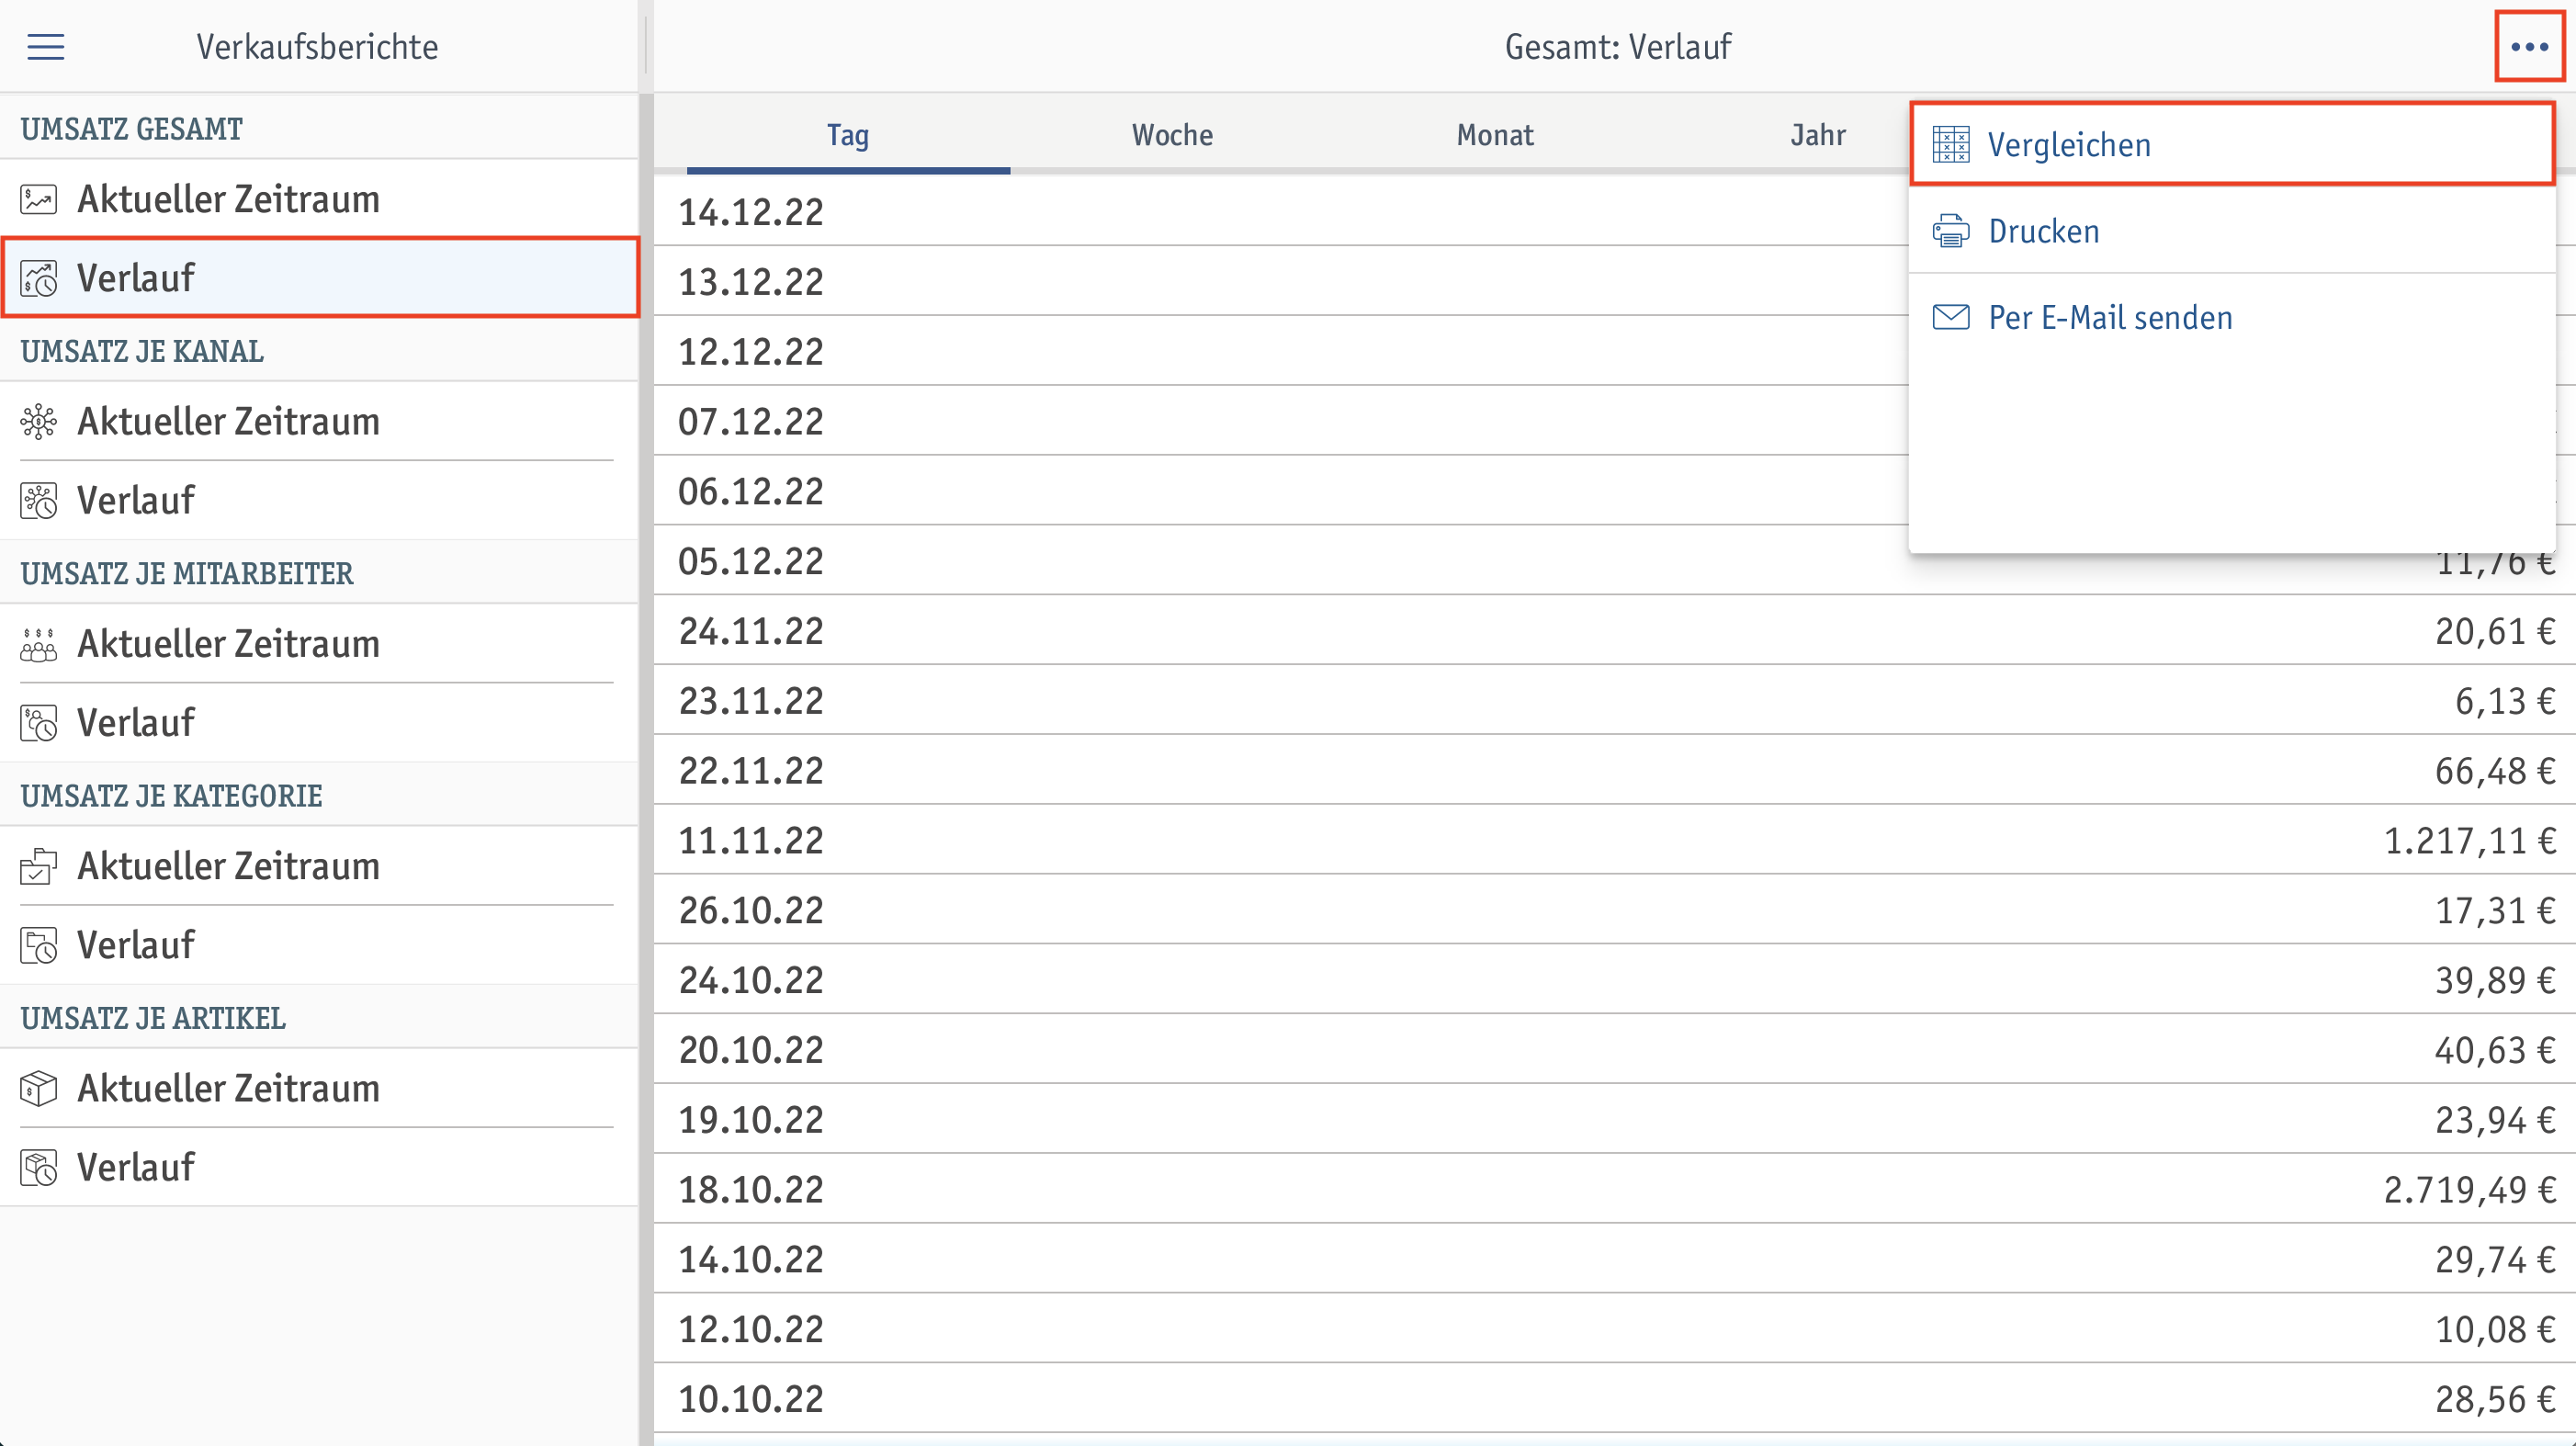Click the 29,74 € amount
This screenshot has width=2576, height=1446.
2495,1259
